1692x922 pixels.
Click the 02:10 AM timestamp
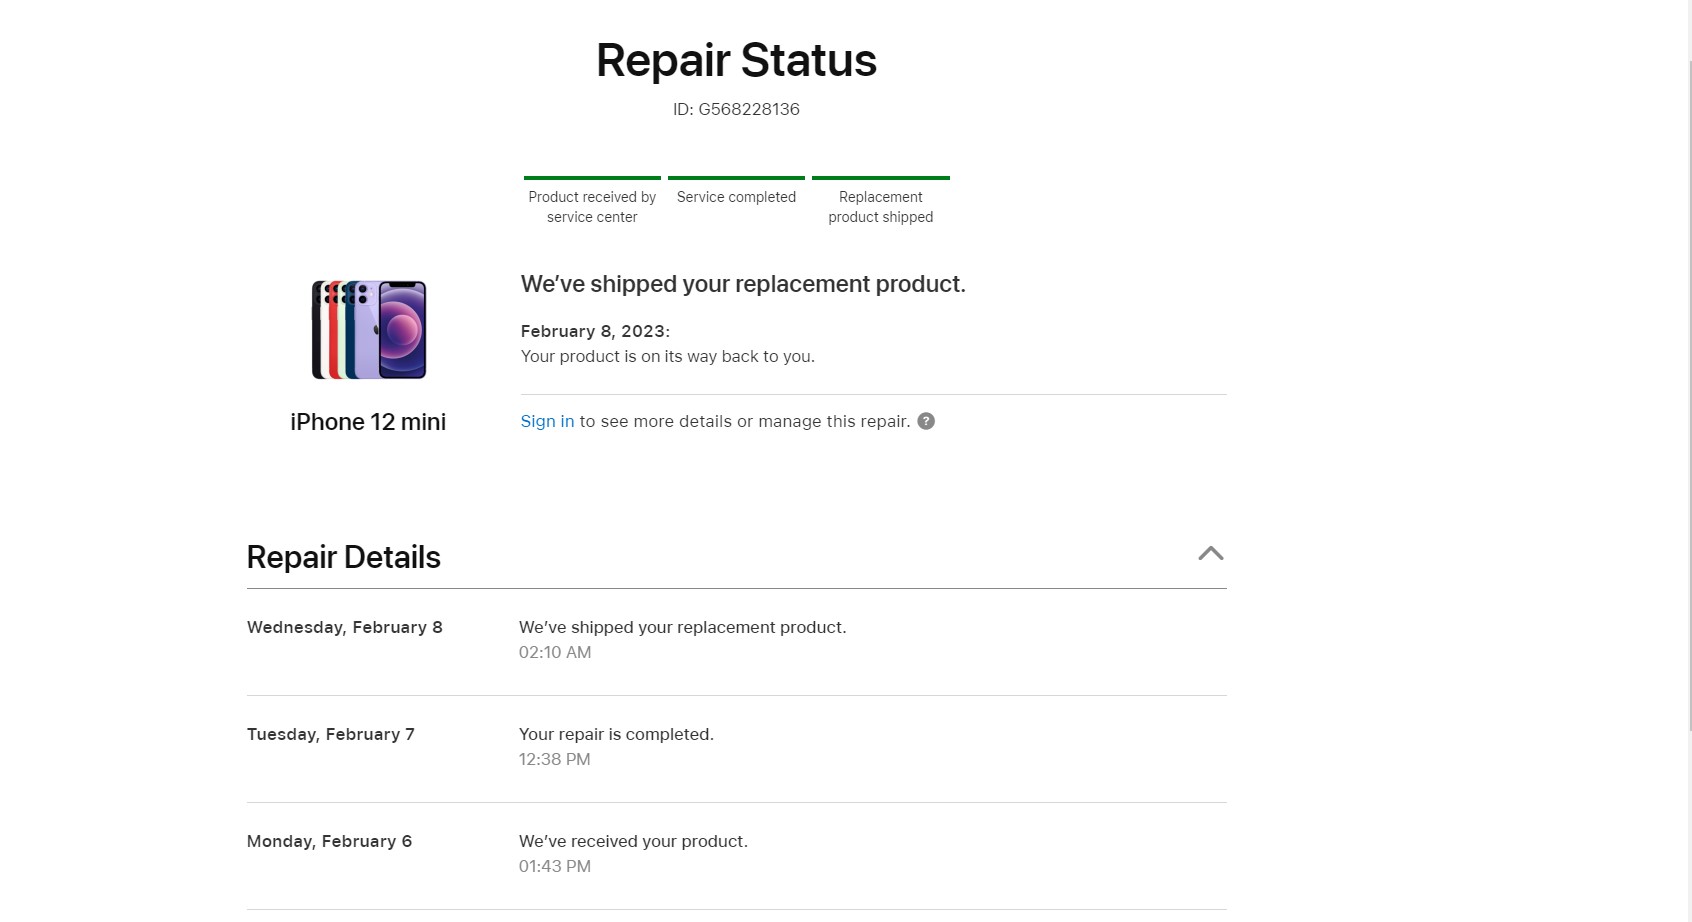click(555, 652)
